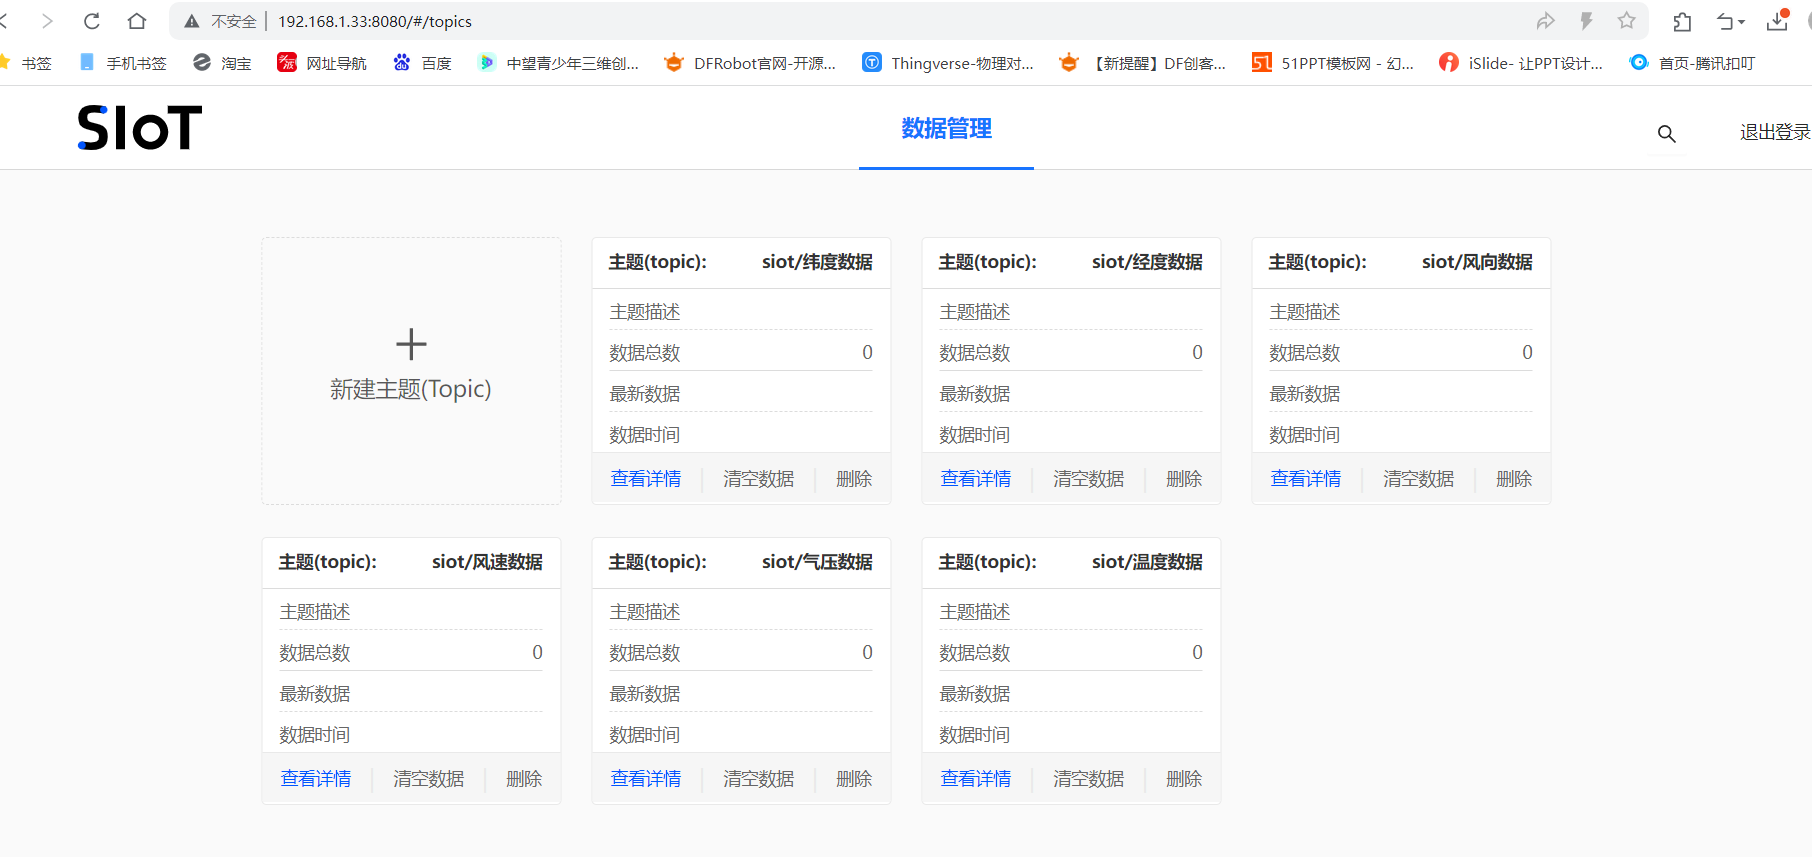Delete the siot/经度数据 topic
Viewport: 1812px width, 857px height.
point(1184,479)
